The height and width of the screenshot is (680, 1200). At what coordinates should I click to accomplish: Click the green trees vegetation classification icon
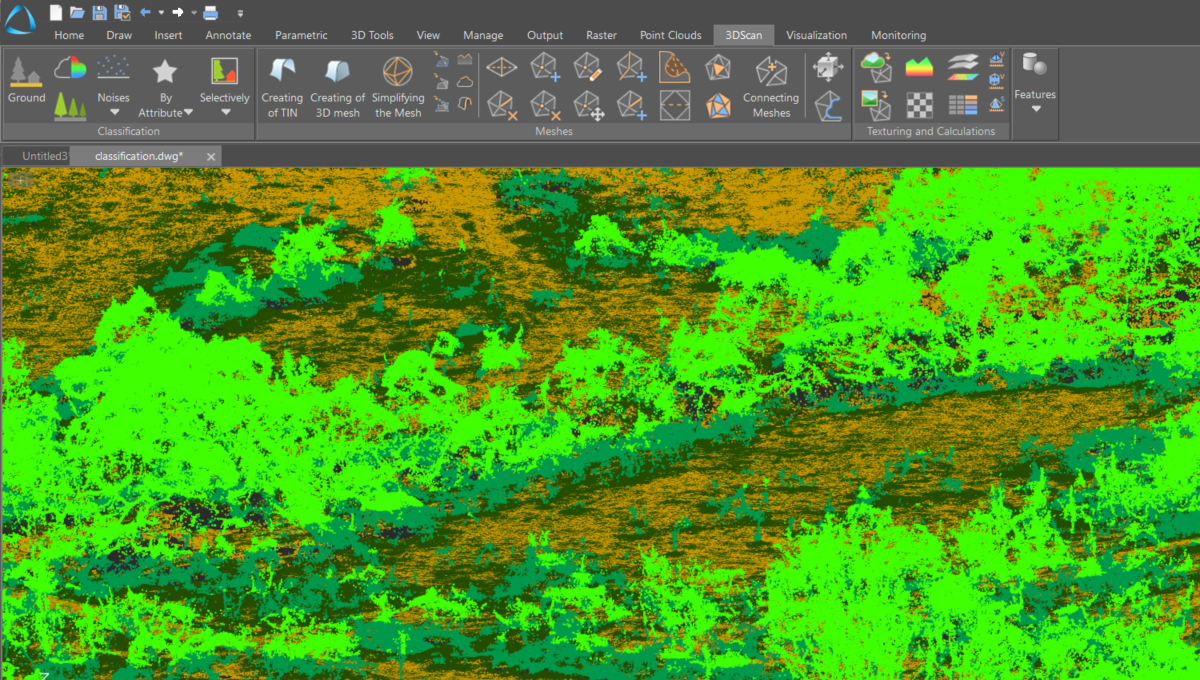pos(69,104)
